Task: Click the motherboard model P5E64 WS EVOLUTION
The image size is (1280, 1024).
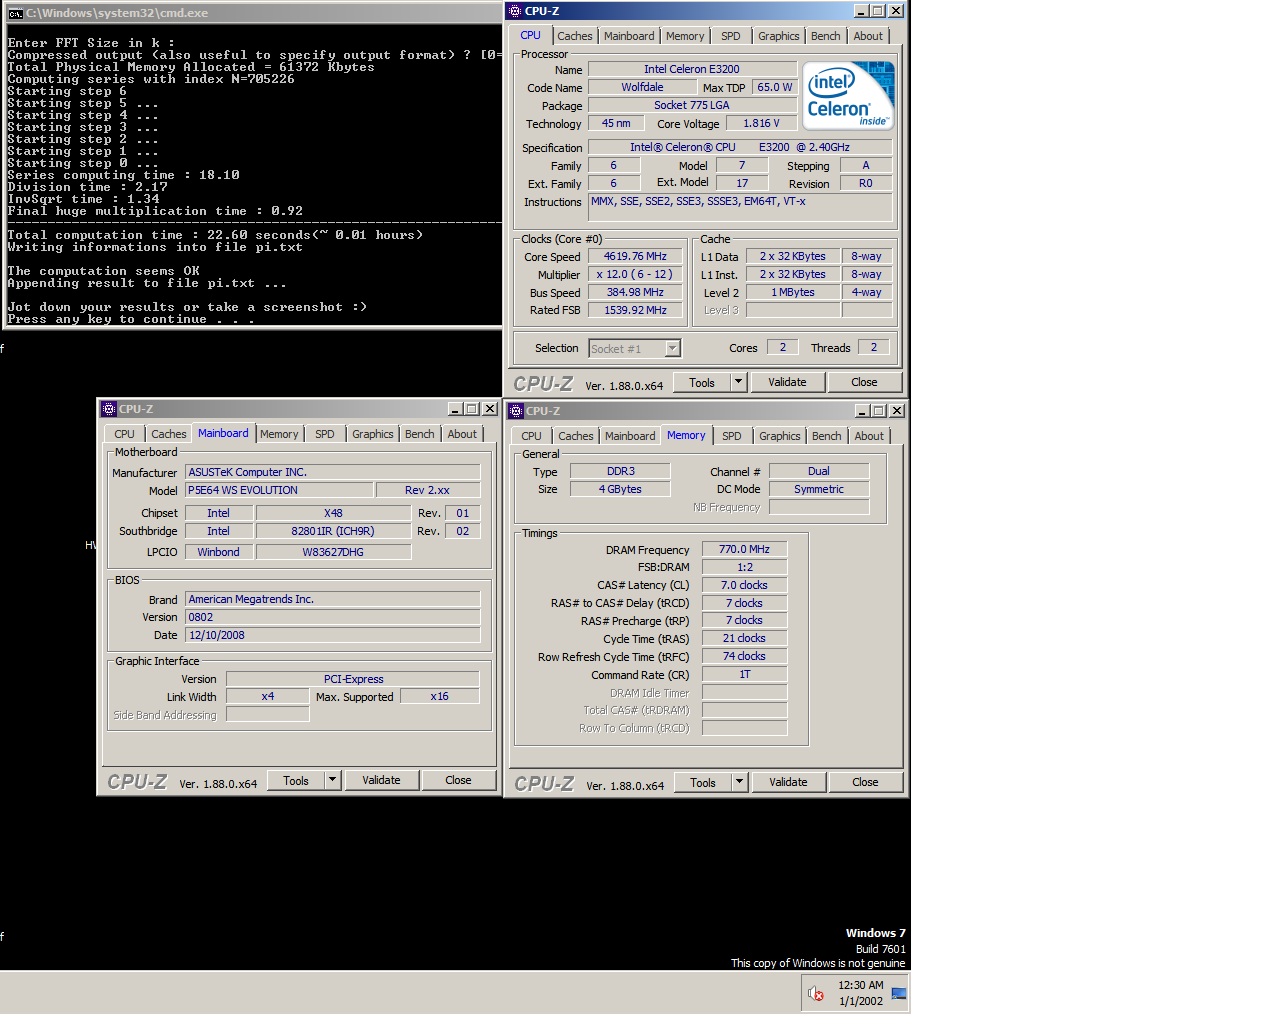Action: pos(279,490)
